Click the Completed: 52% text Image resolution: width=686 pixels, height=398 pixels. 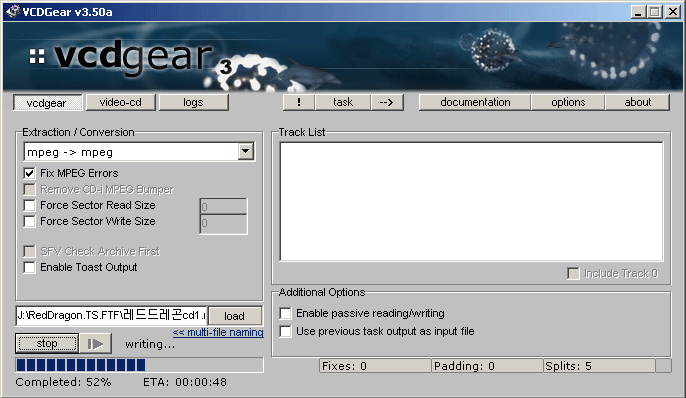tap(63, 382)
